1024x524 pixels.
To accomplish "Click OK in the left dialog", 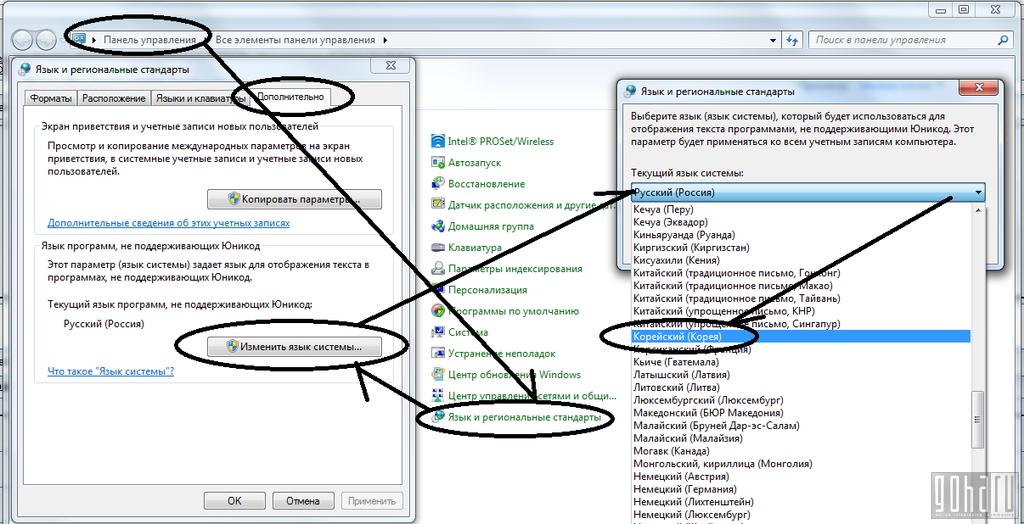I will pos(234,501).
